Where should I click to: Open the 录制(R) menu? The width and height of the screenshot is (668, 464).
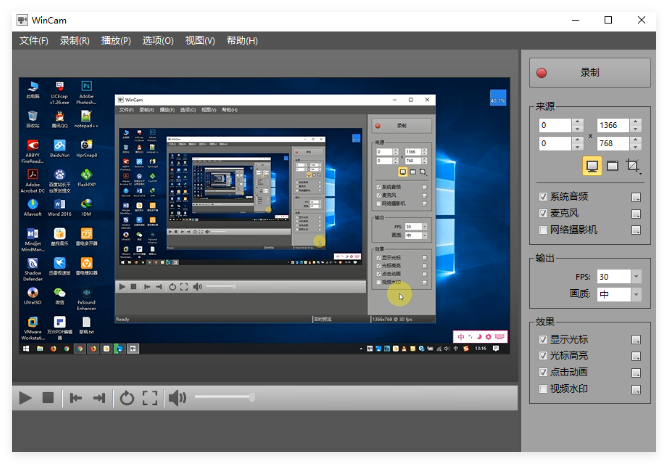pos(75,40)
